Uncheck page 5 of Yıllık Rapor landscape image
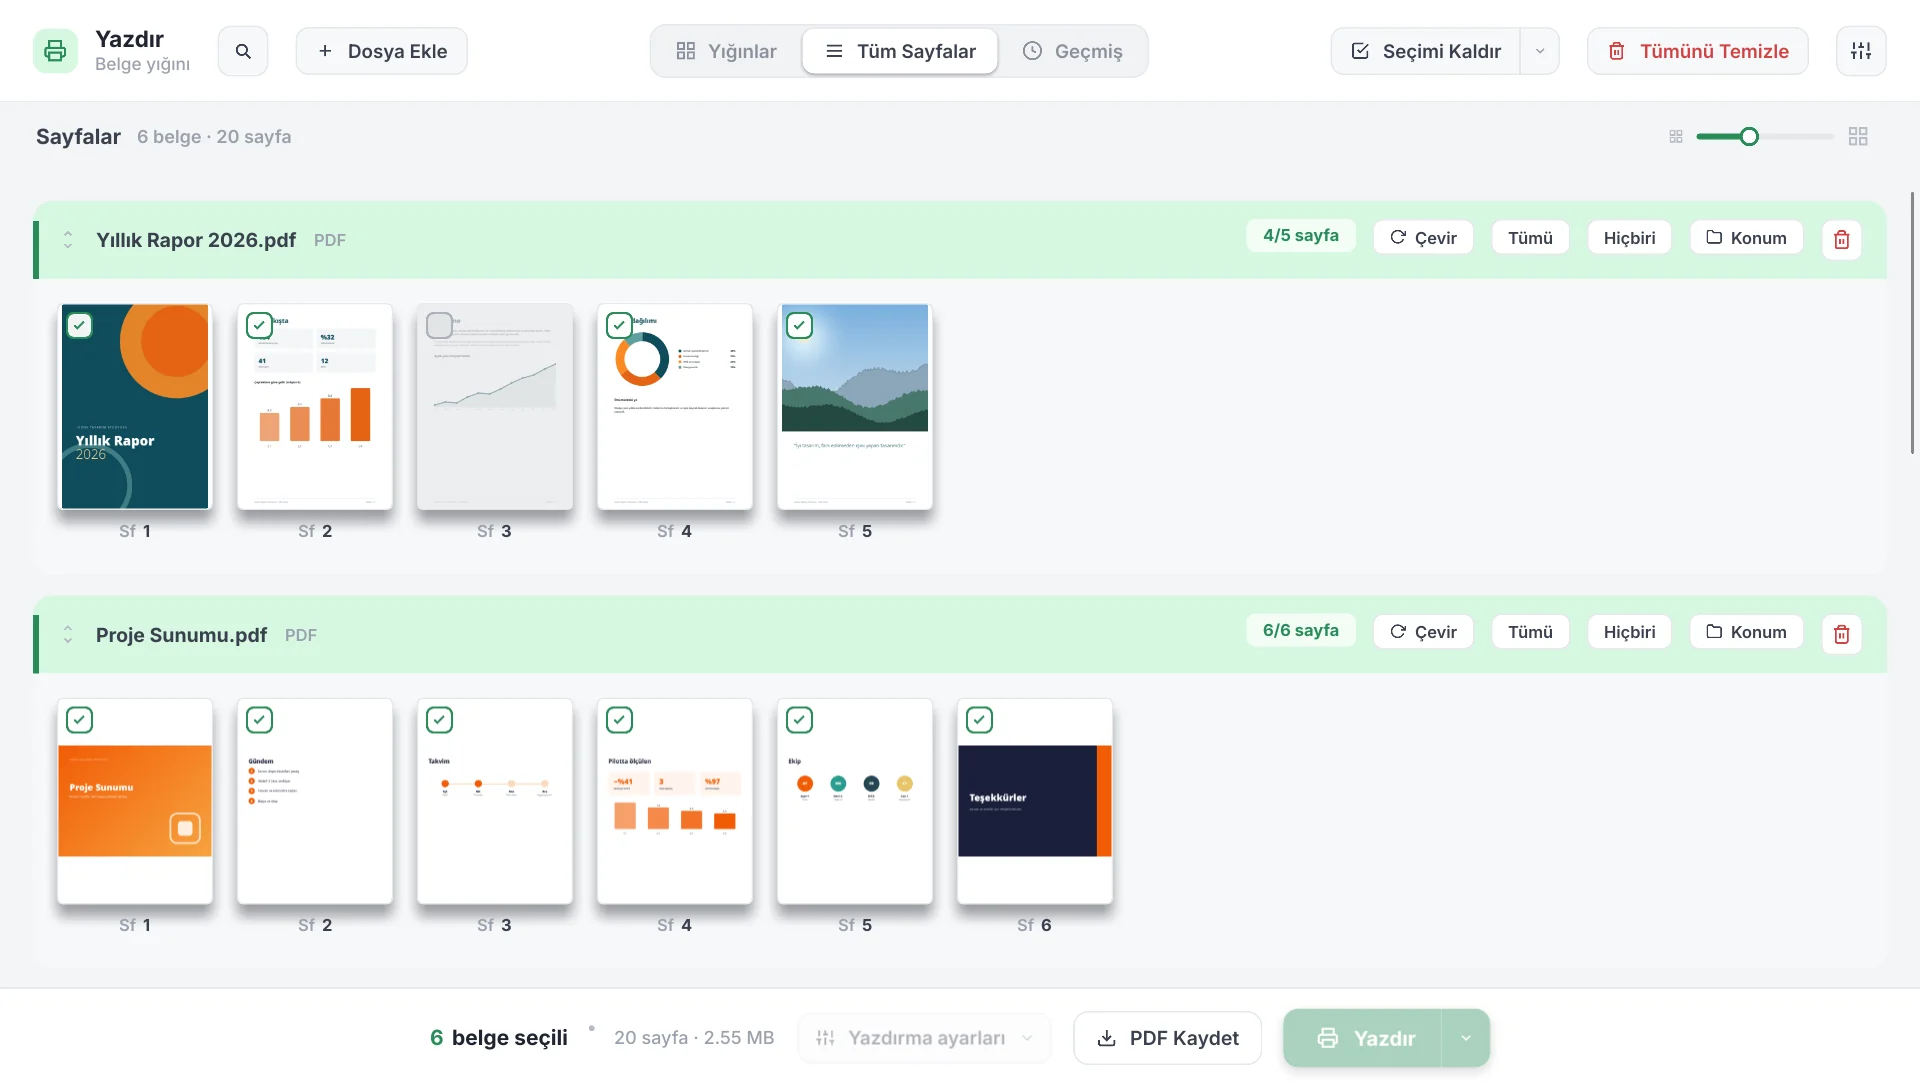Viewport: 1920px width, 1089px height. coord(799,325)
